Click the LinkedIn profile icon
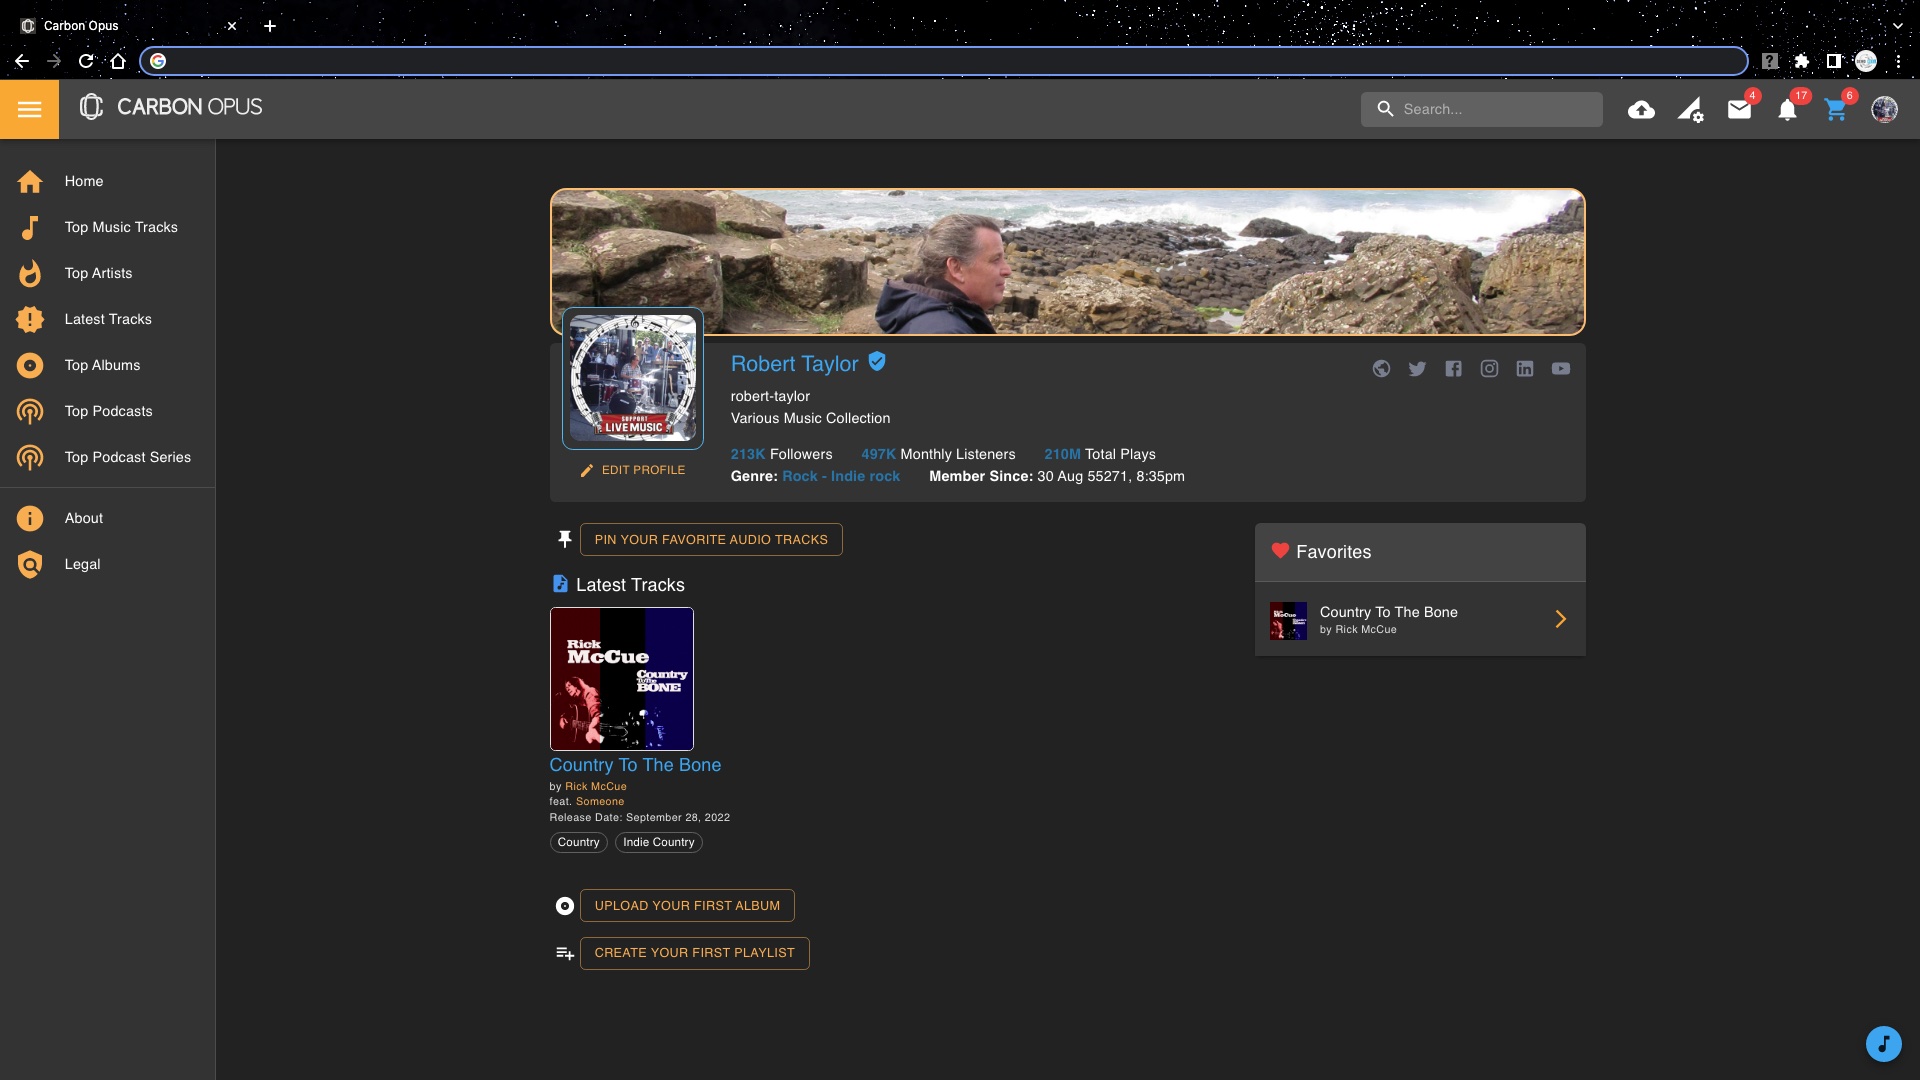Viewport: 1920px width, 1080px height. pos(1524,369)
